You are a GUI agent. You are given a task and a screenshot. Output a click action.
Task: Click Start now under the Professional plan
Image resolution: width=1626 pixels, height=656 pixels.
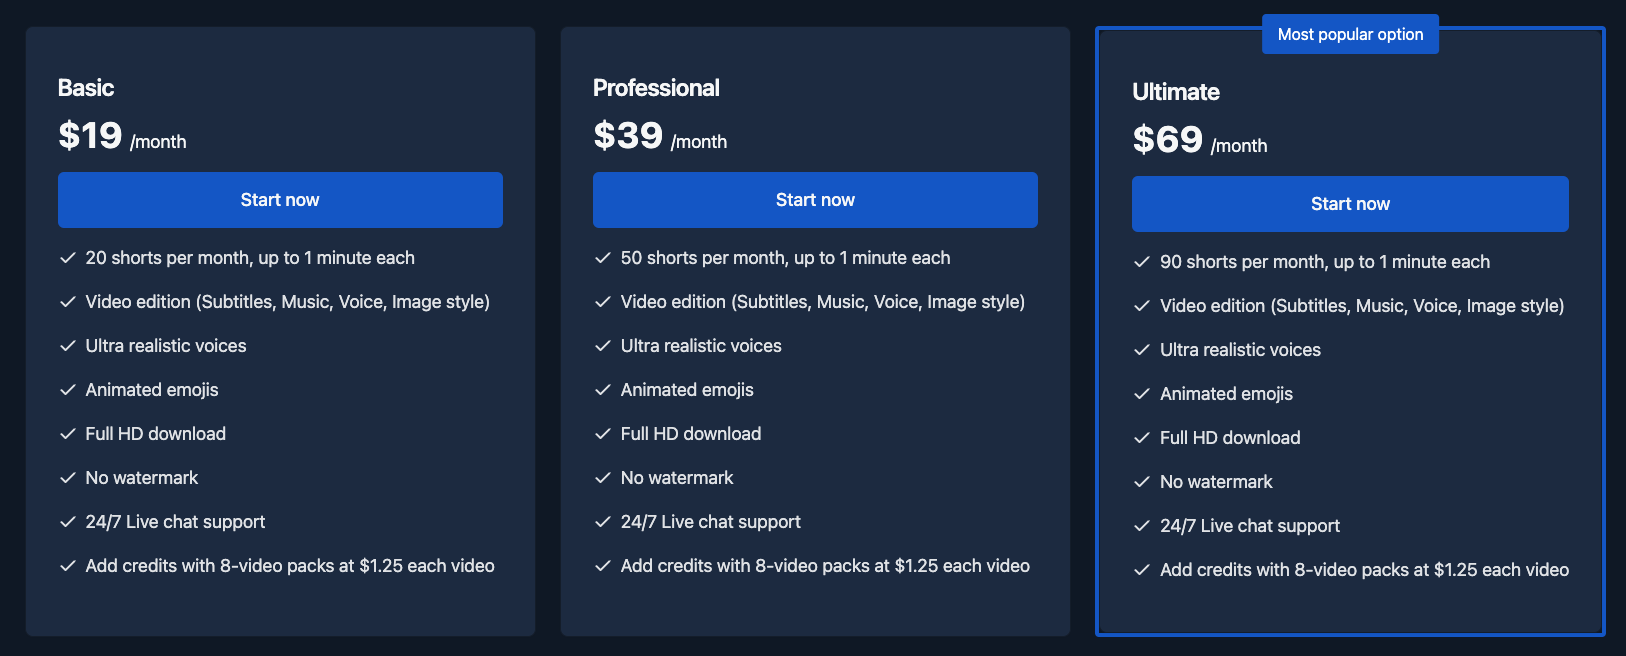click(x=815, y=199)
